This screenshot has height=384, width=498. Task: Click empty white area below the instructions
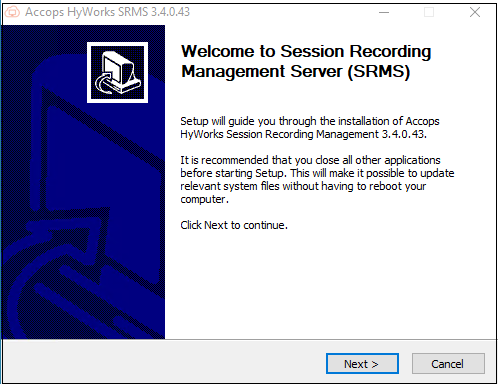click(x=330, y=283)
